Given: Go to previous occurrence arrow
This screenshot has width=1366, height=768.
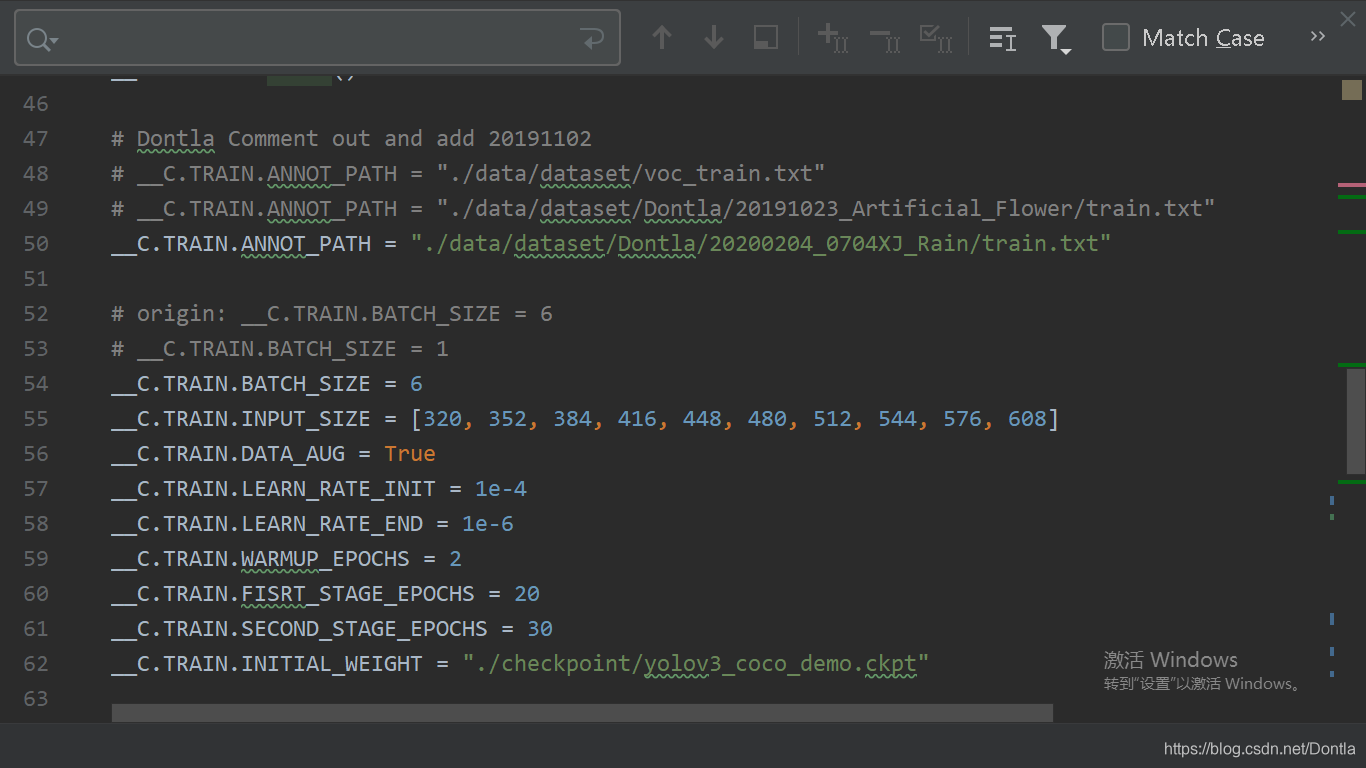Looking at the screenshot, I should (x=661, y=38).
